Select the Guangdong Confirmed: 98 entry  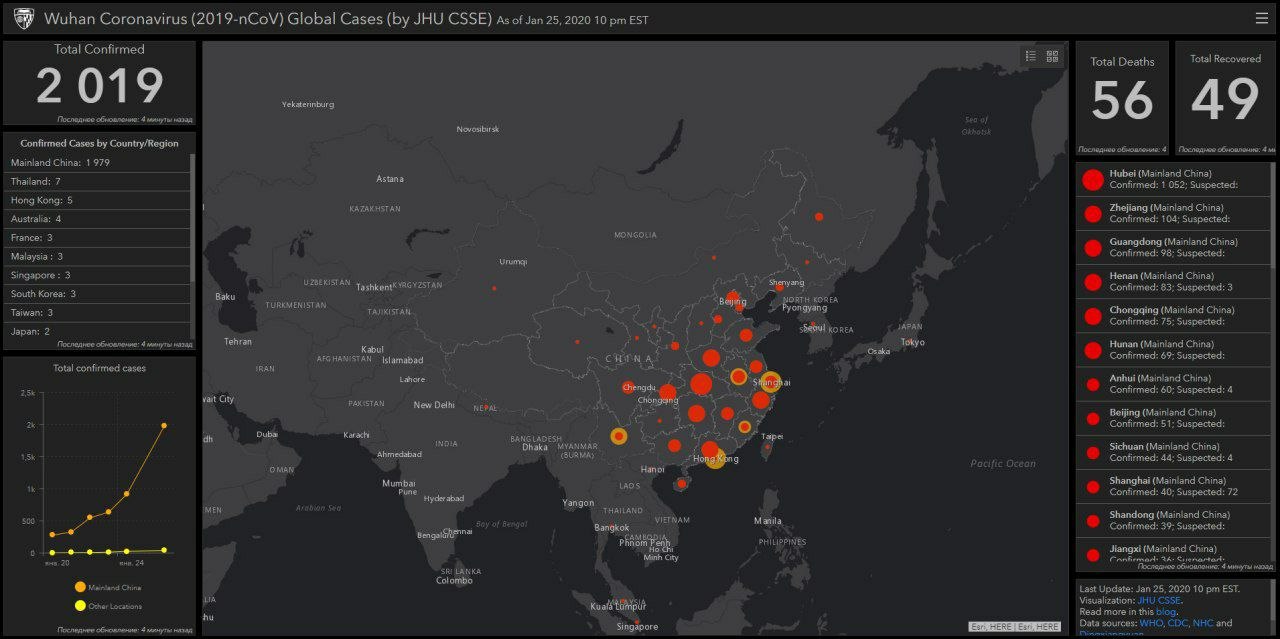[1172, 247]
